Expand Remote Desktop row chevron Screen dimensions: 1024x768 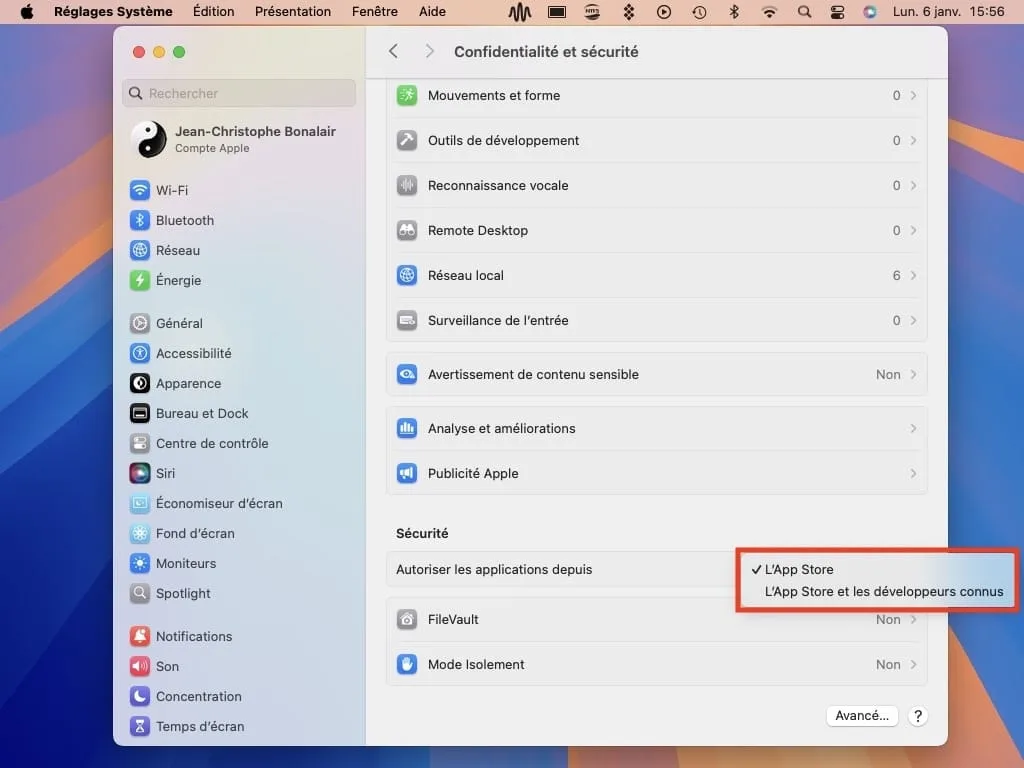(x=913, y=231)
